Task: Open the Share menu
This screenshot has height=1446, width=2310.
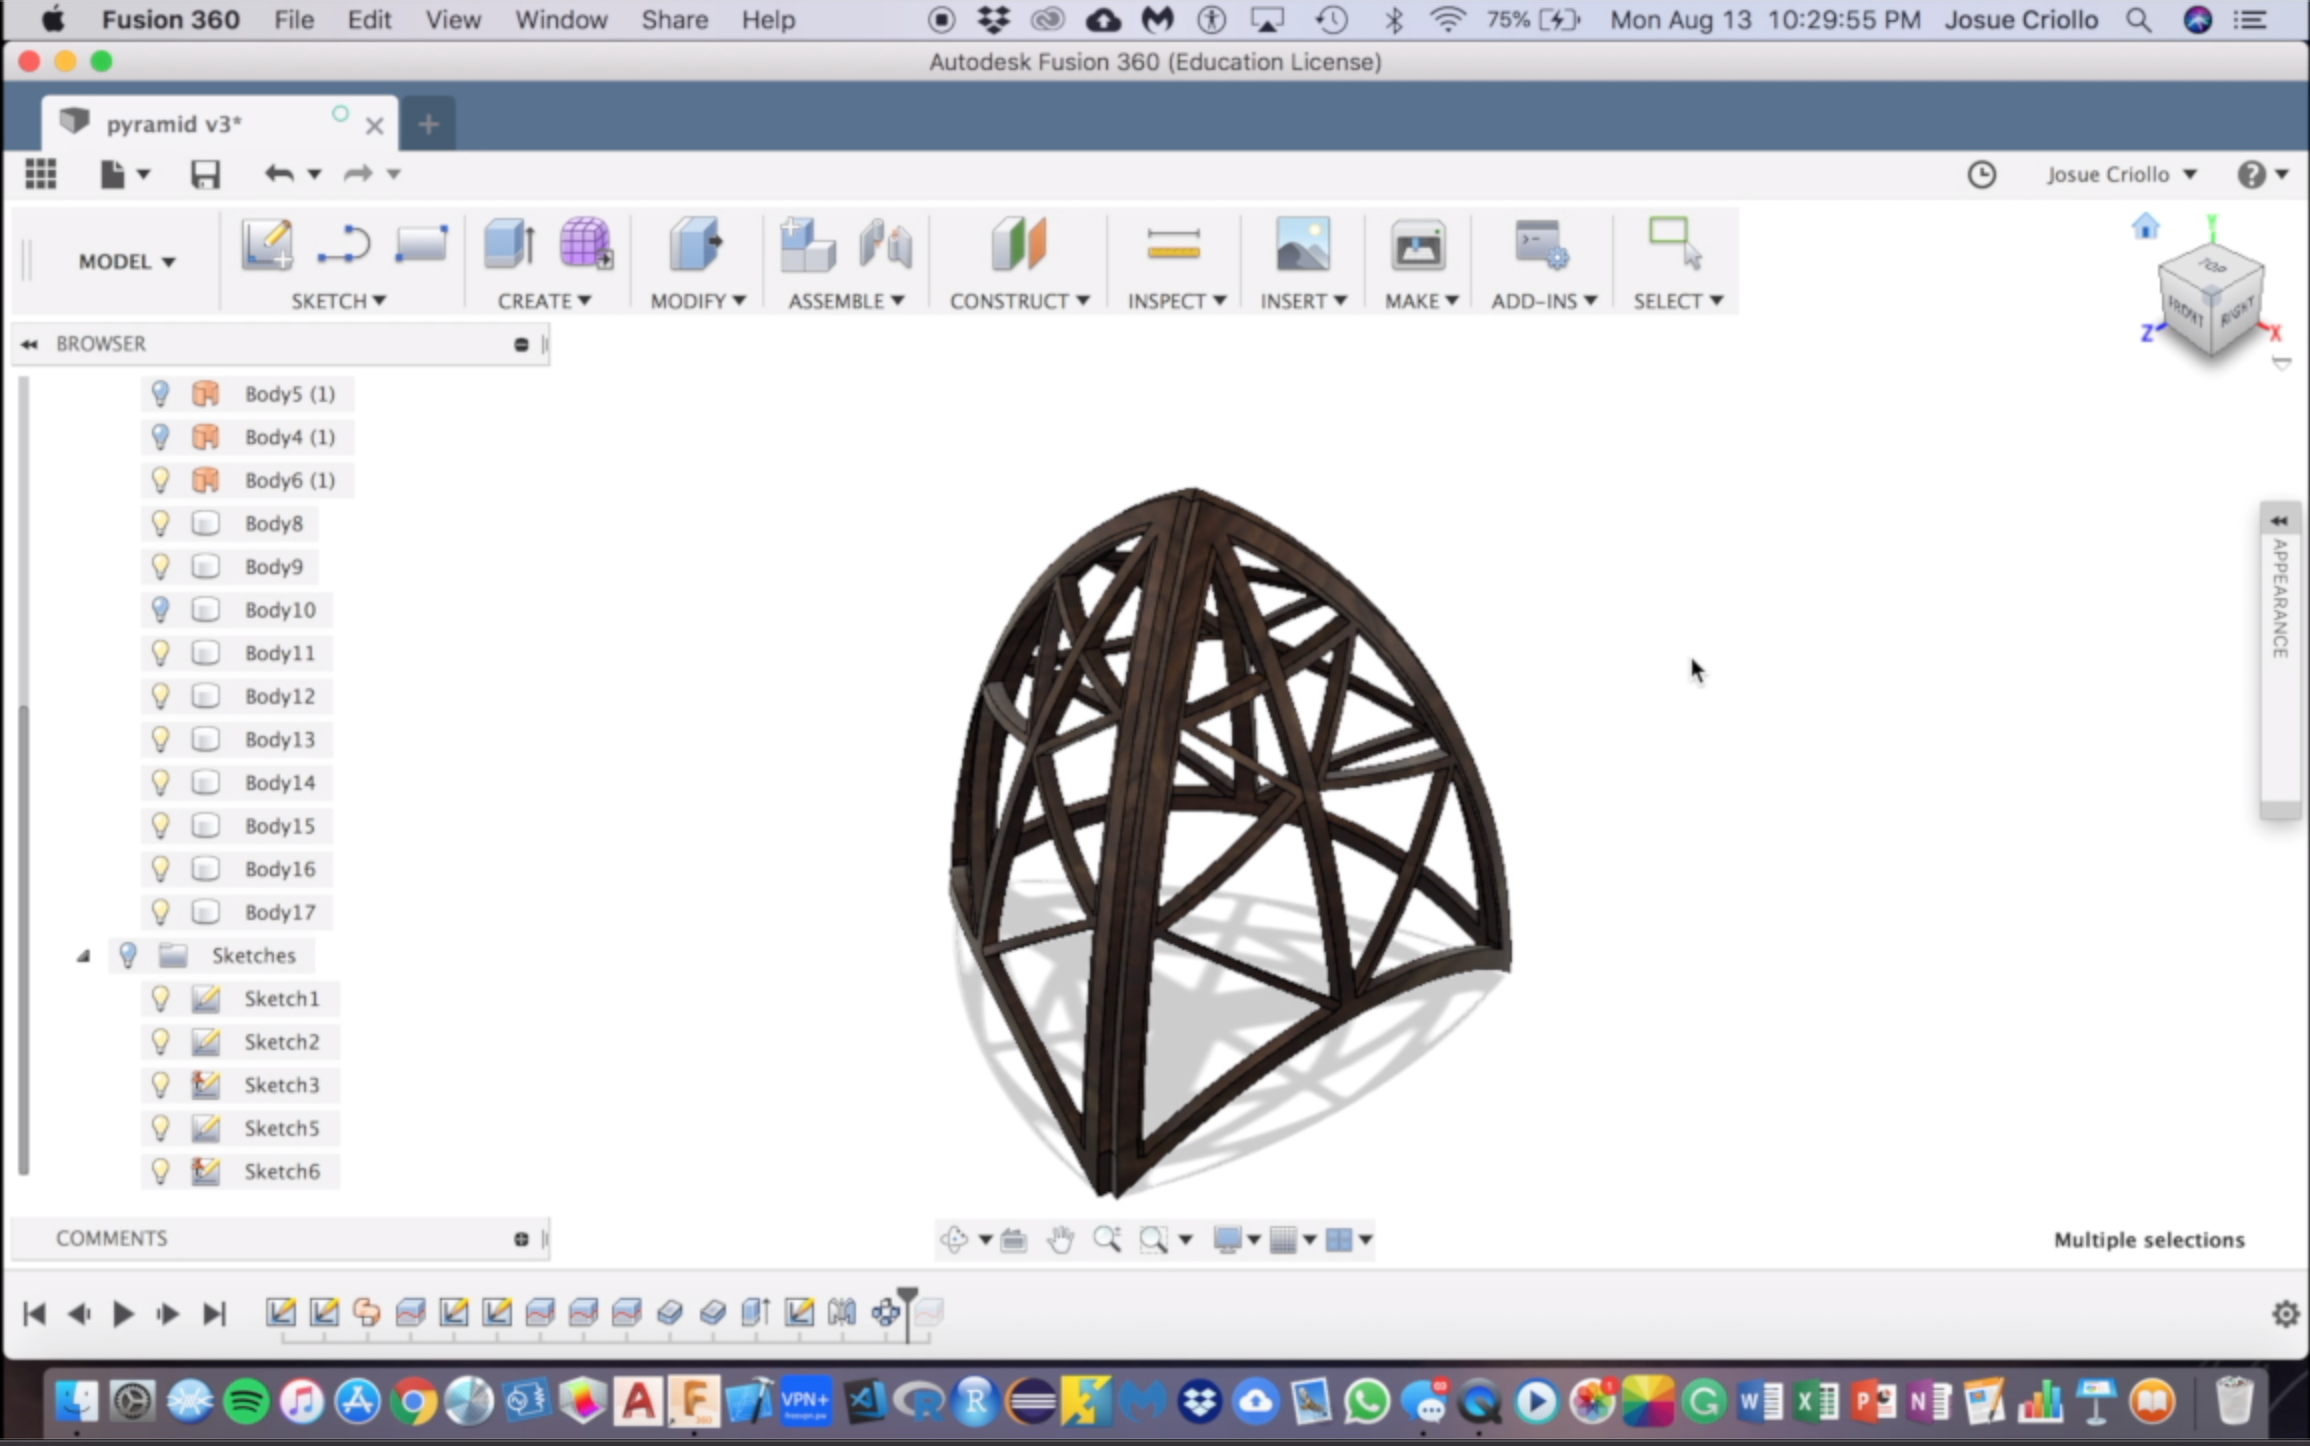Action: coord(674,20)
